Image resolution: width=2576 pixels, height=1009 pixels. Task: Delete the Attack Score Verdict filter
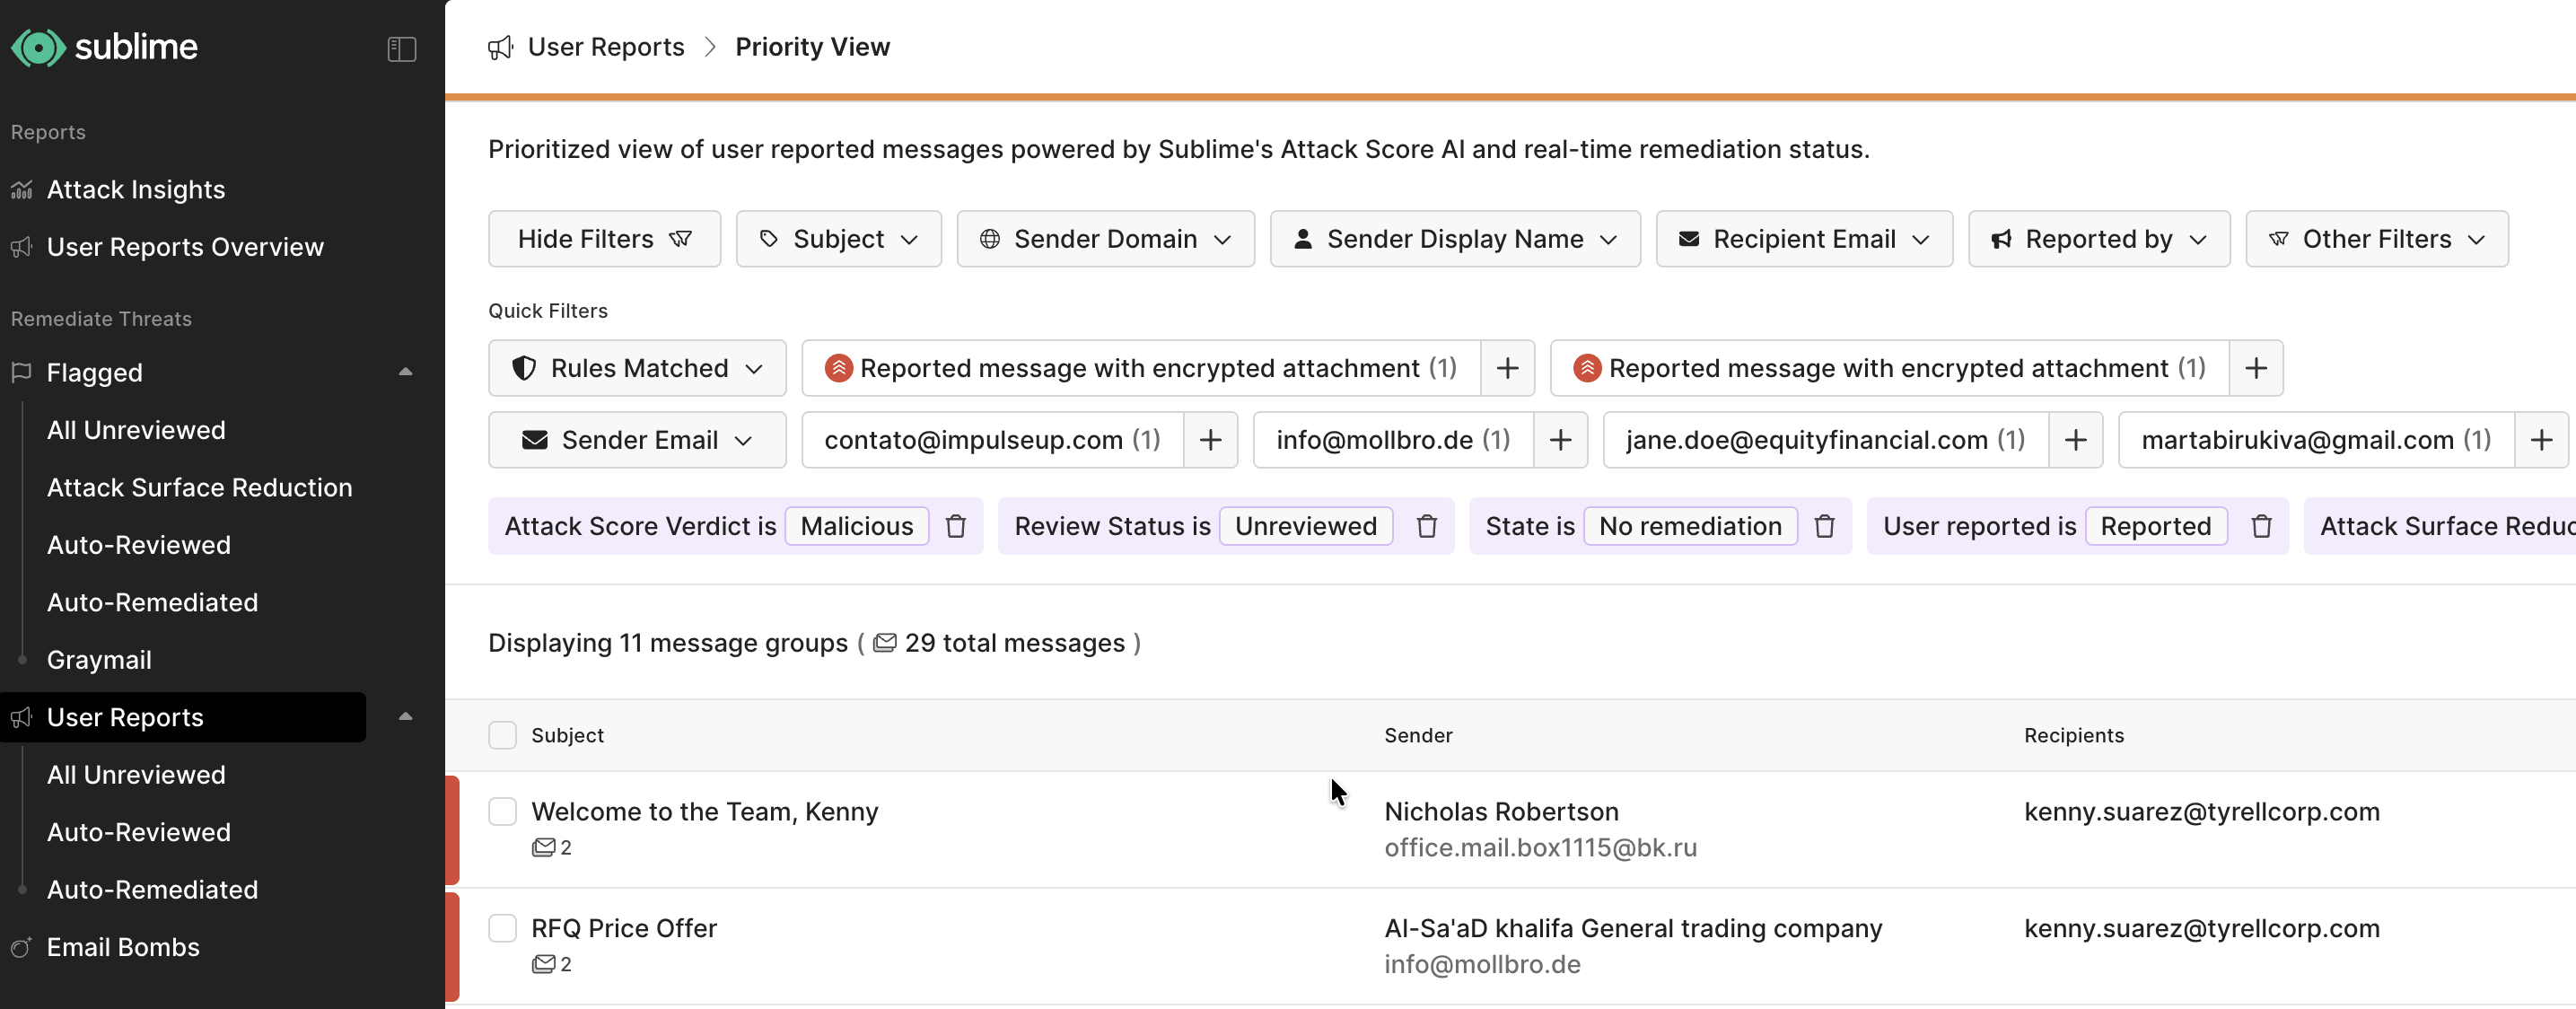tap(955, 526)
